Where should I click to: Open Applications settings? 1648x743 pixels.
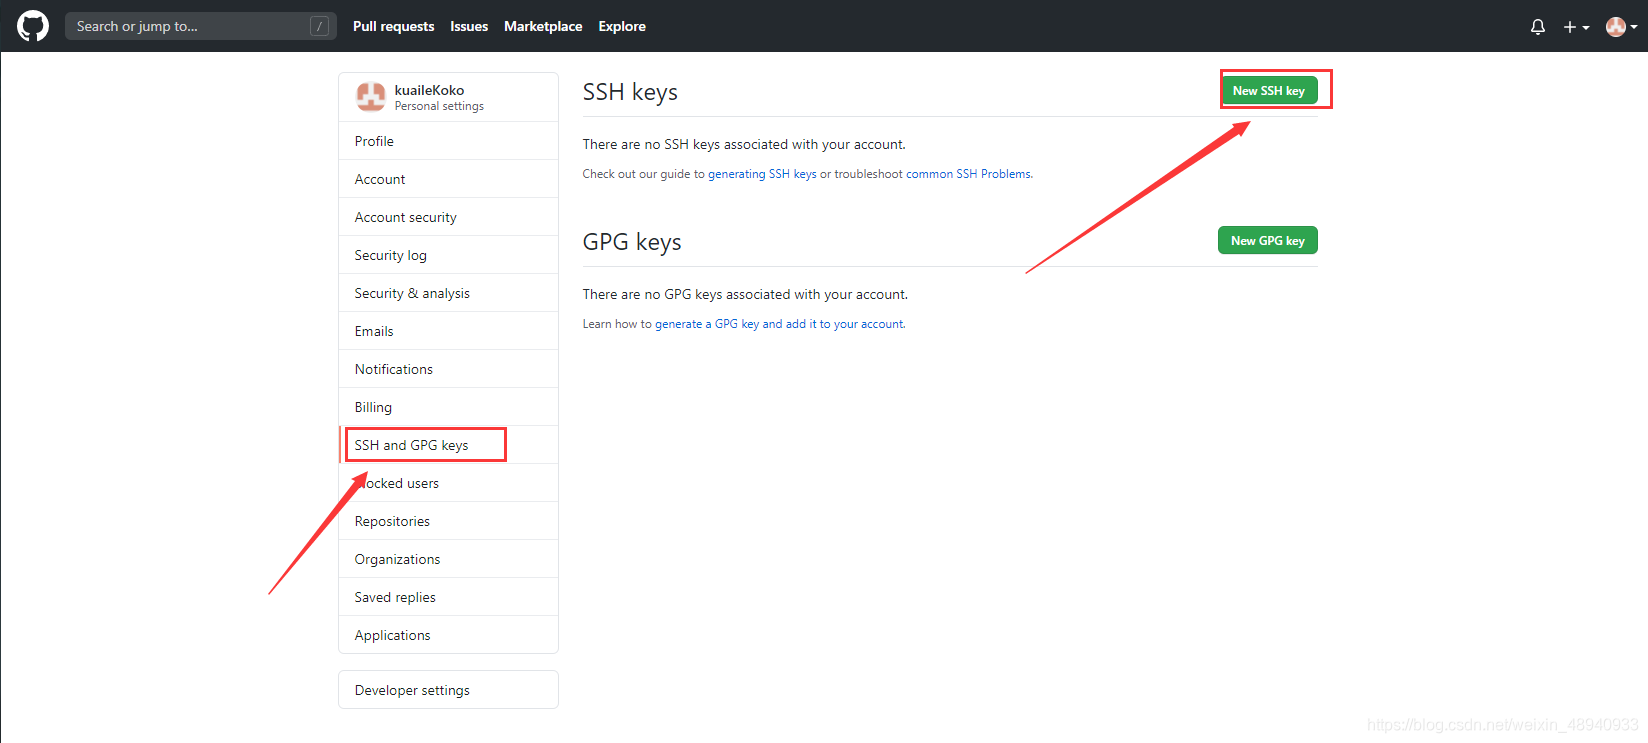click(x=448, y=635)
